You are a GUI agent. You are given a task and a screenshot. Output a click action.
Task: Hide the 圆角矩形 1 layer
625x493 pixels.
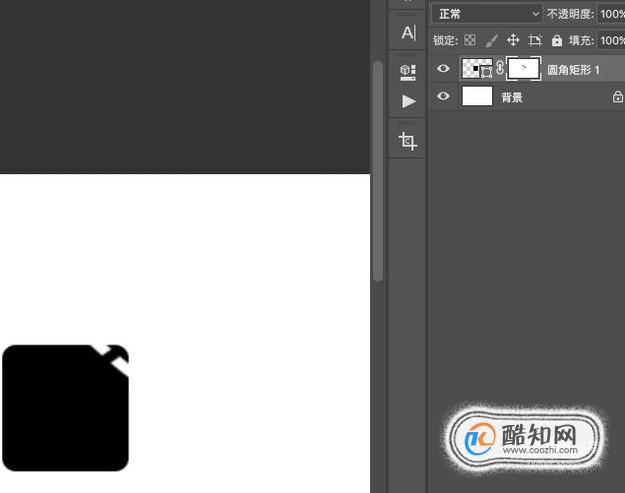tap(443, 69)
